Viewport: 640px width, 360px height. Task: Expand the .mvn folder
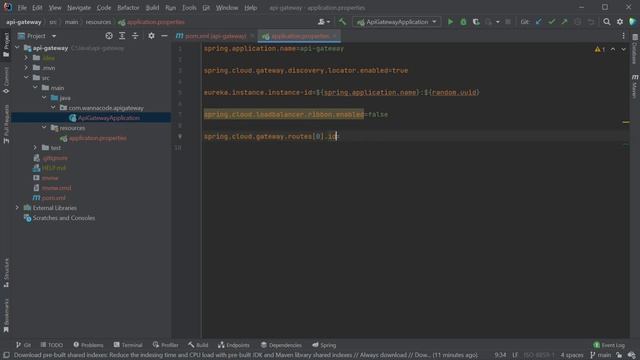pos(26,68)
